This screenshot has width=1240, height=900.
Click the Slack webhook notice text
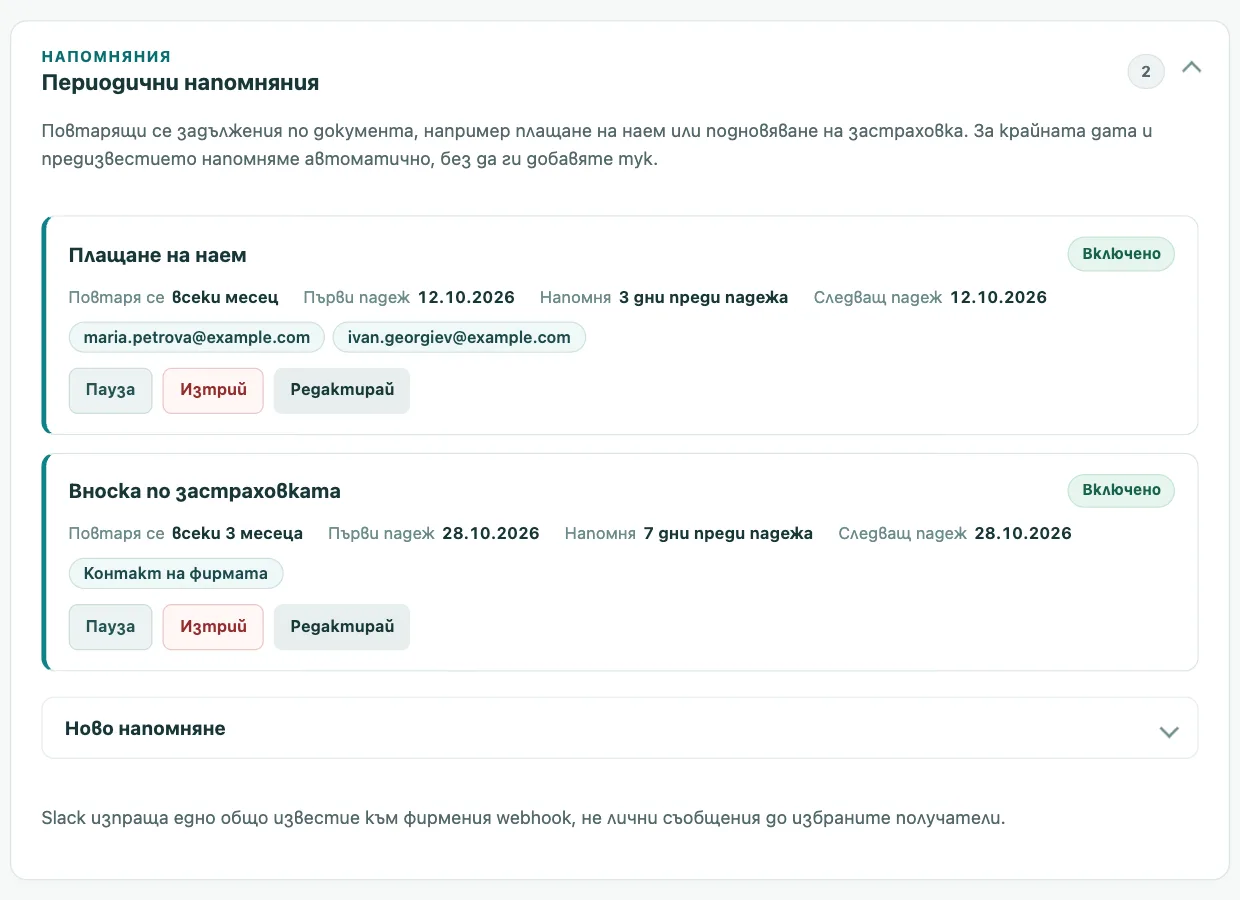tap(523, 818)
